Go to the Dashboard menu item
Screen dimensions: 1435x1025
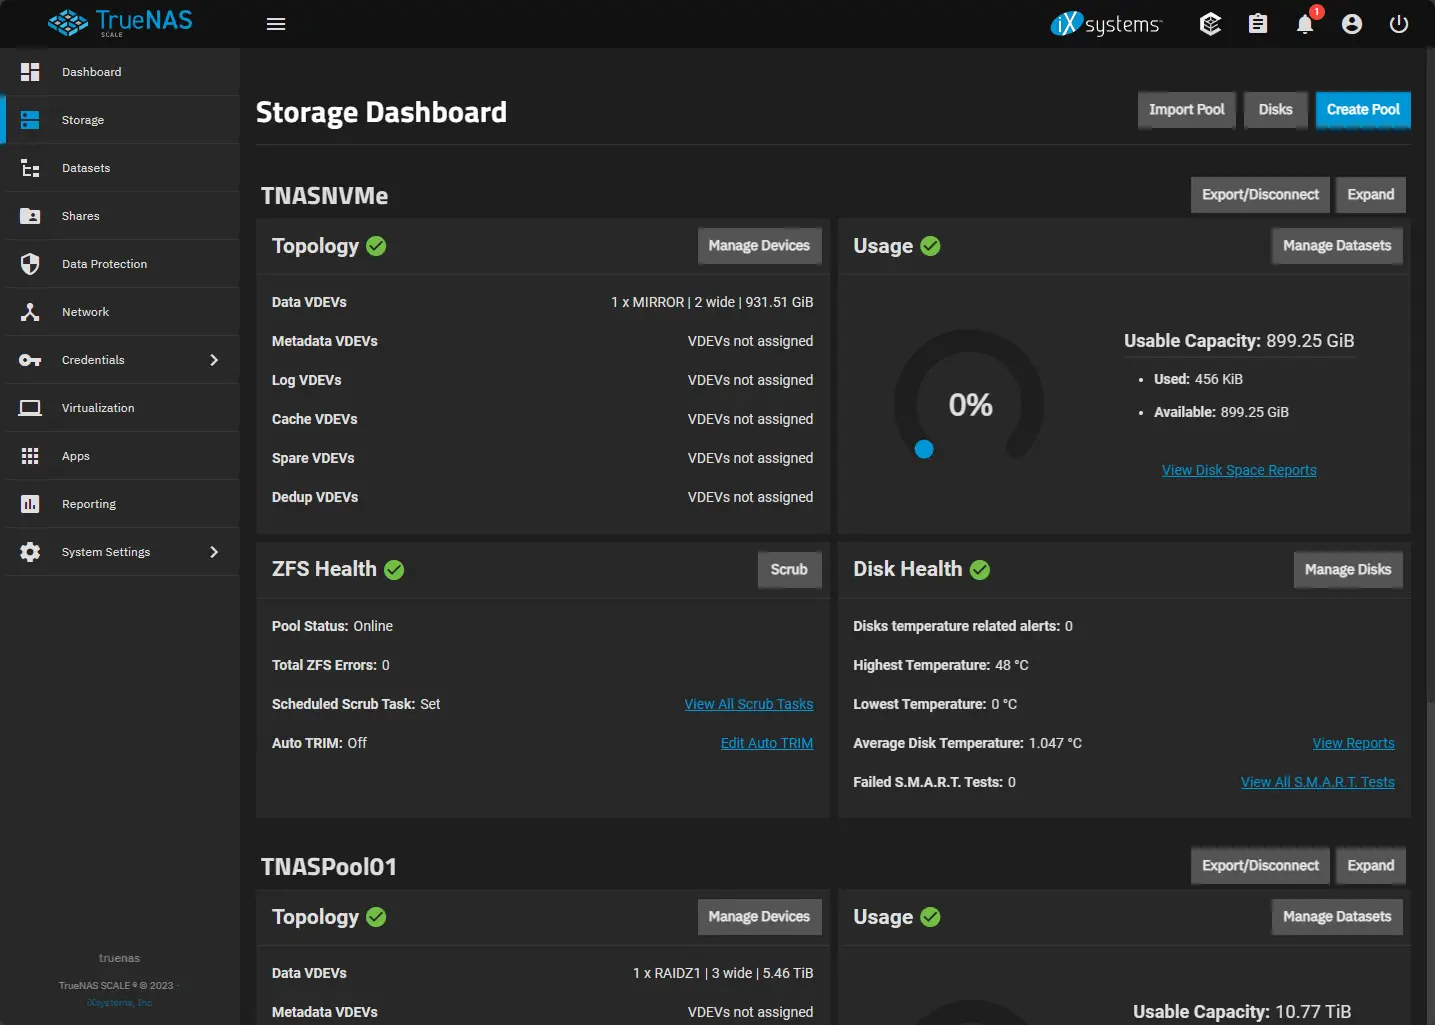click(121, 72)
